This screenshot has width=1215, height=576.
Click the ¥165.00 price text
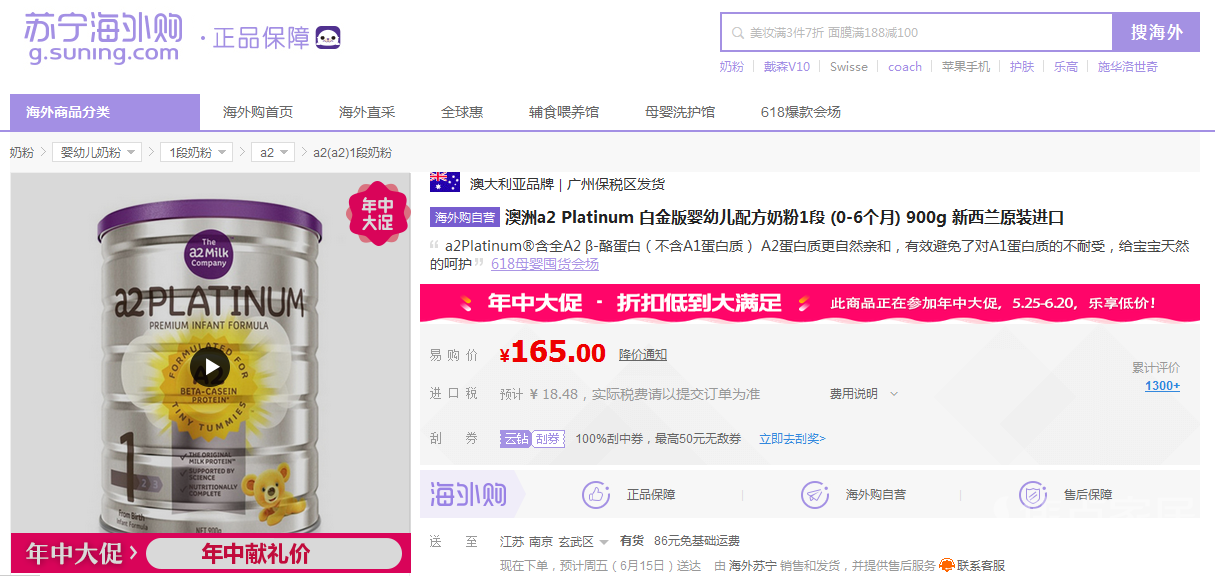pyautogui.click(x=553, y=353)
